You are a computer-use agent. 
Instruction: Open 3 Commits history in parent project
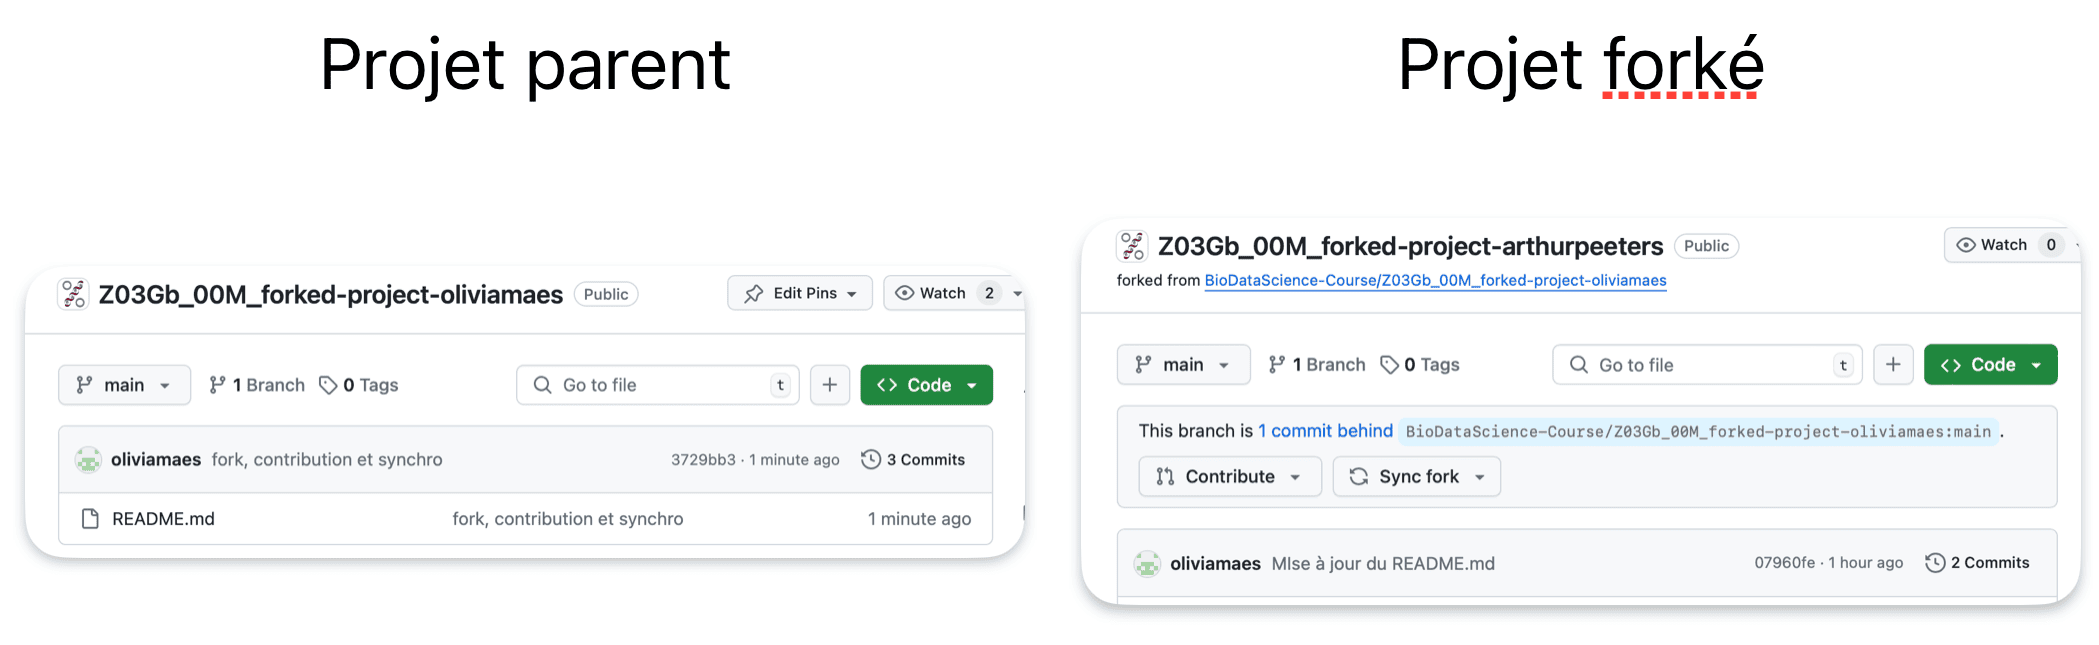(913, 460)
